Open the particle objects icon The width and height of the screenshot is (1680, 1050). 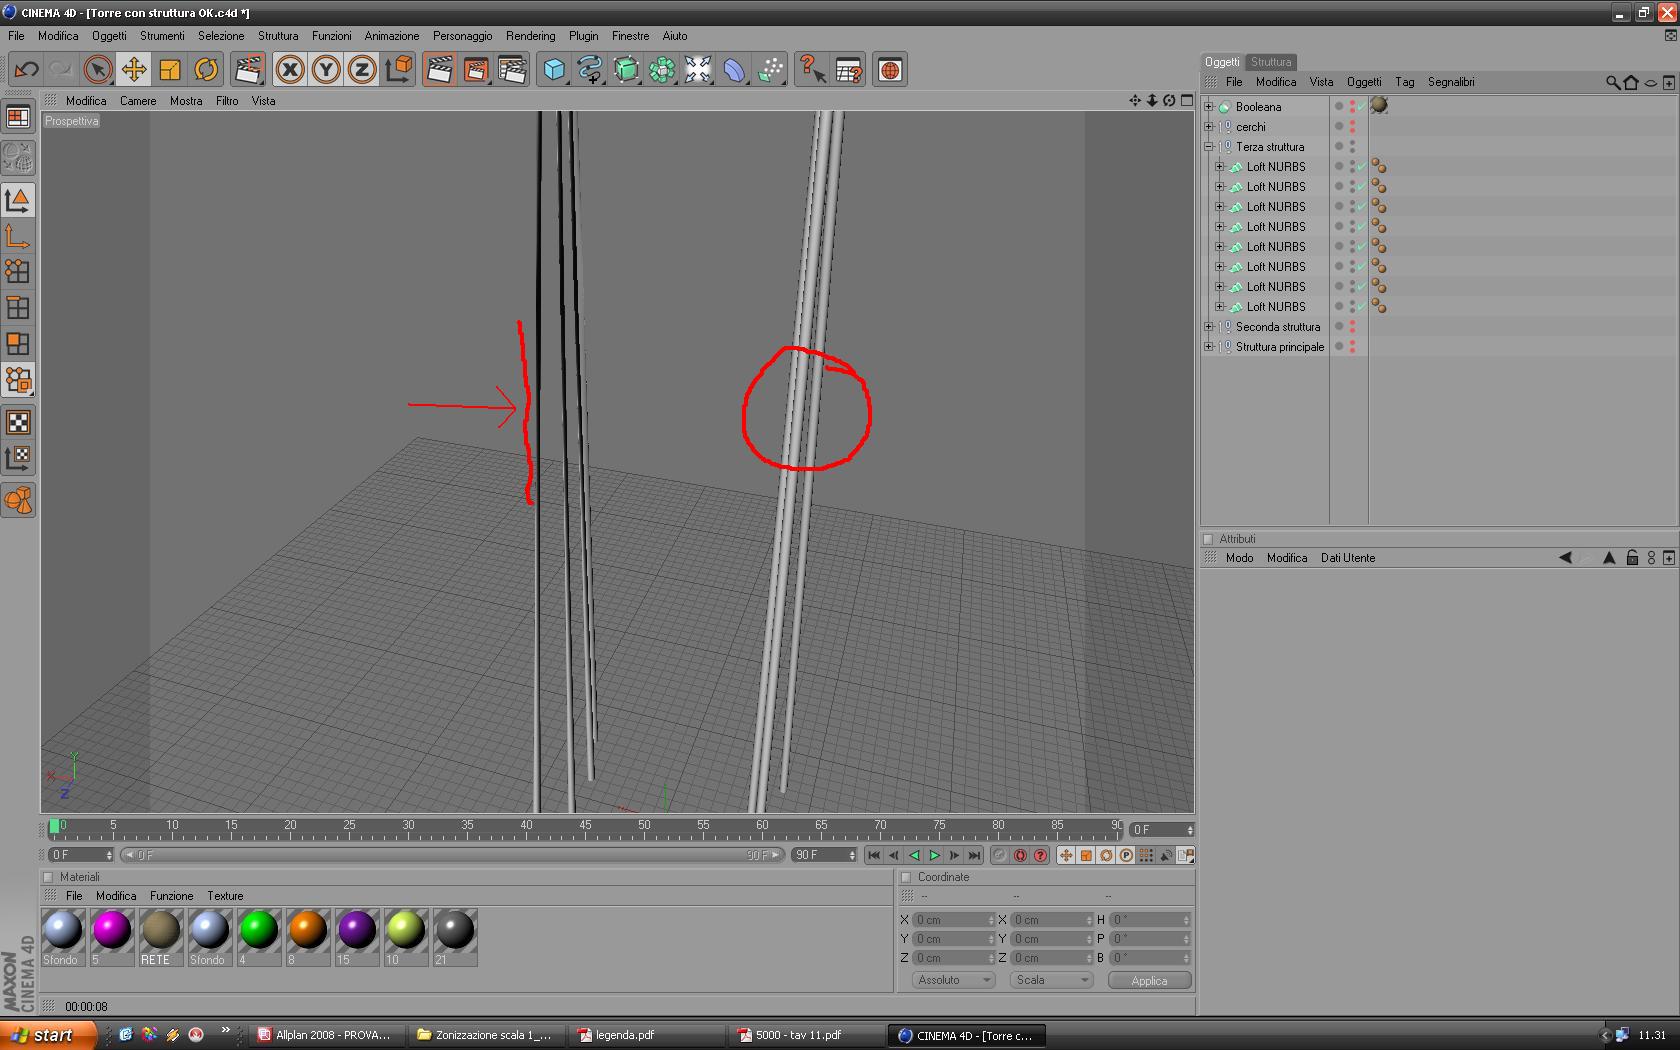tap(770, 69)
